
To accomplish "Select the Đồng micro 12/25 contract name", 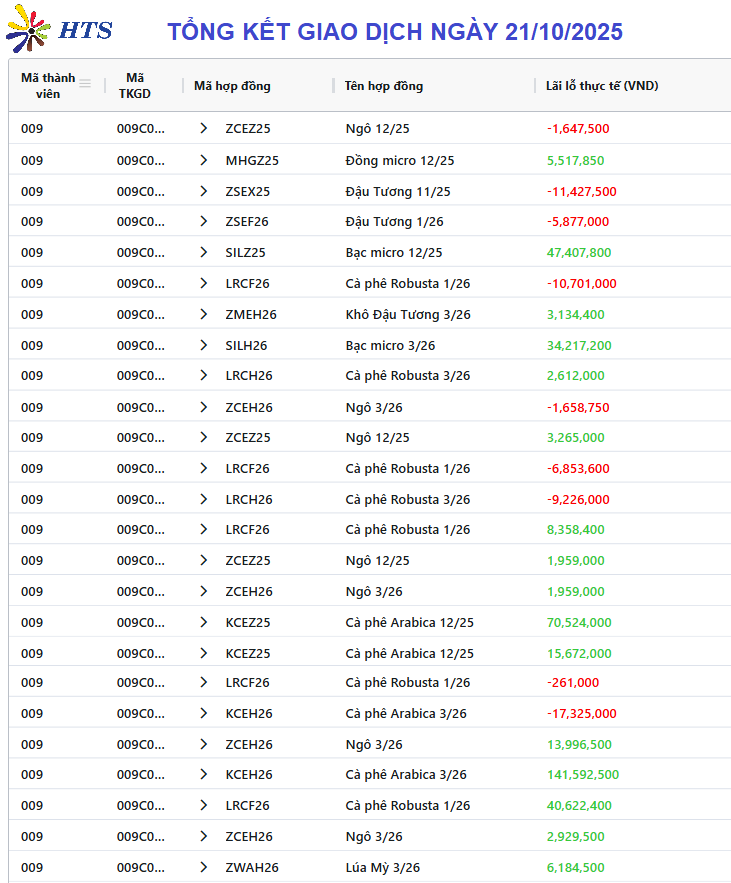I will (400, 160).
